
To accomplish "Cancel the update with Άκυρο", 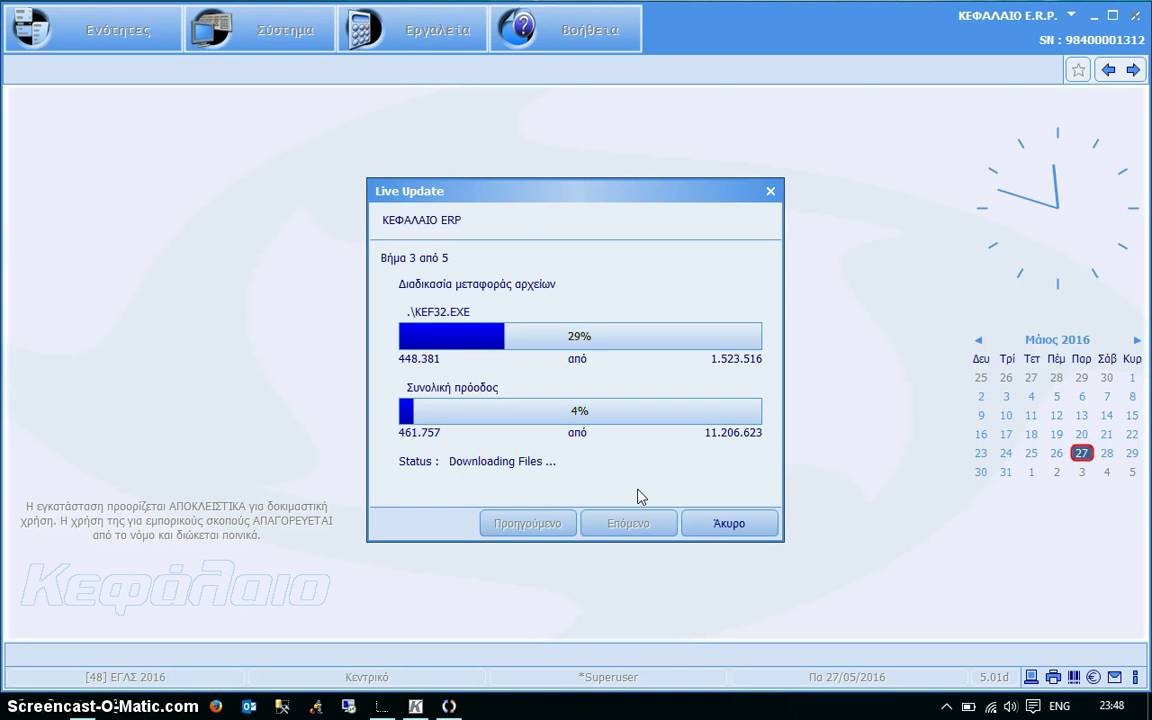I will [729, 524].
